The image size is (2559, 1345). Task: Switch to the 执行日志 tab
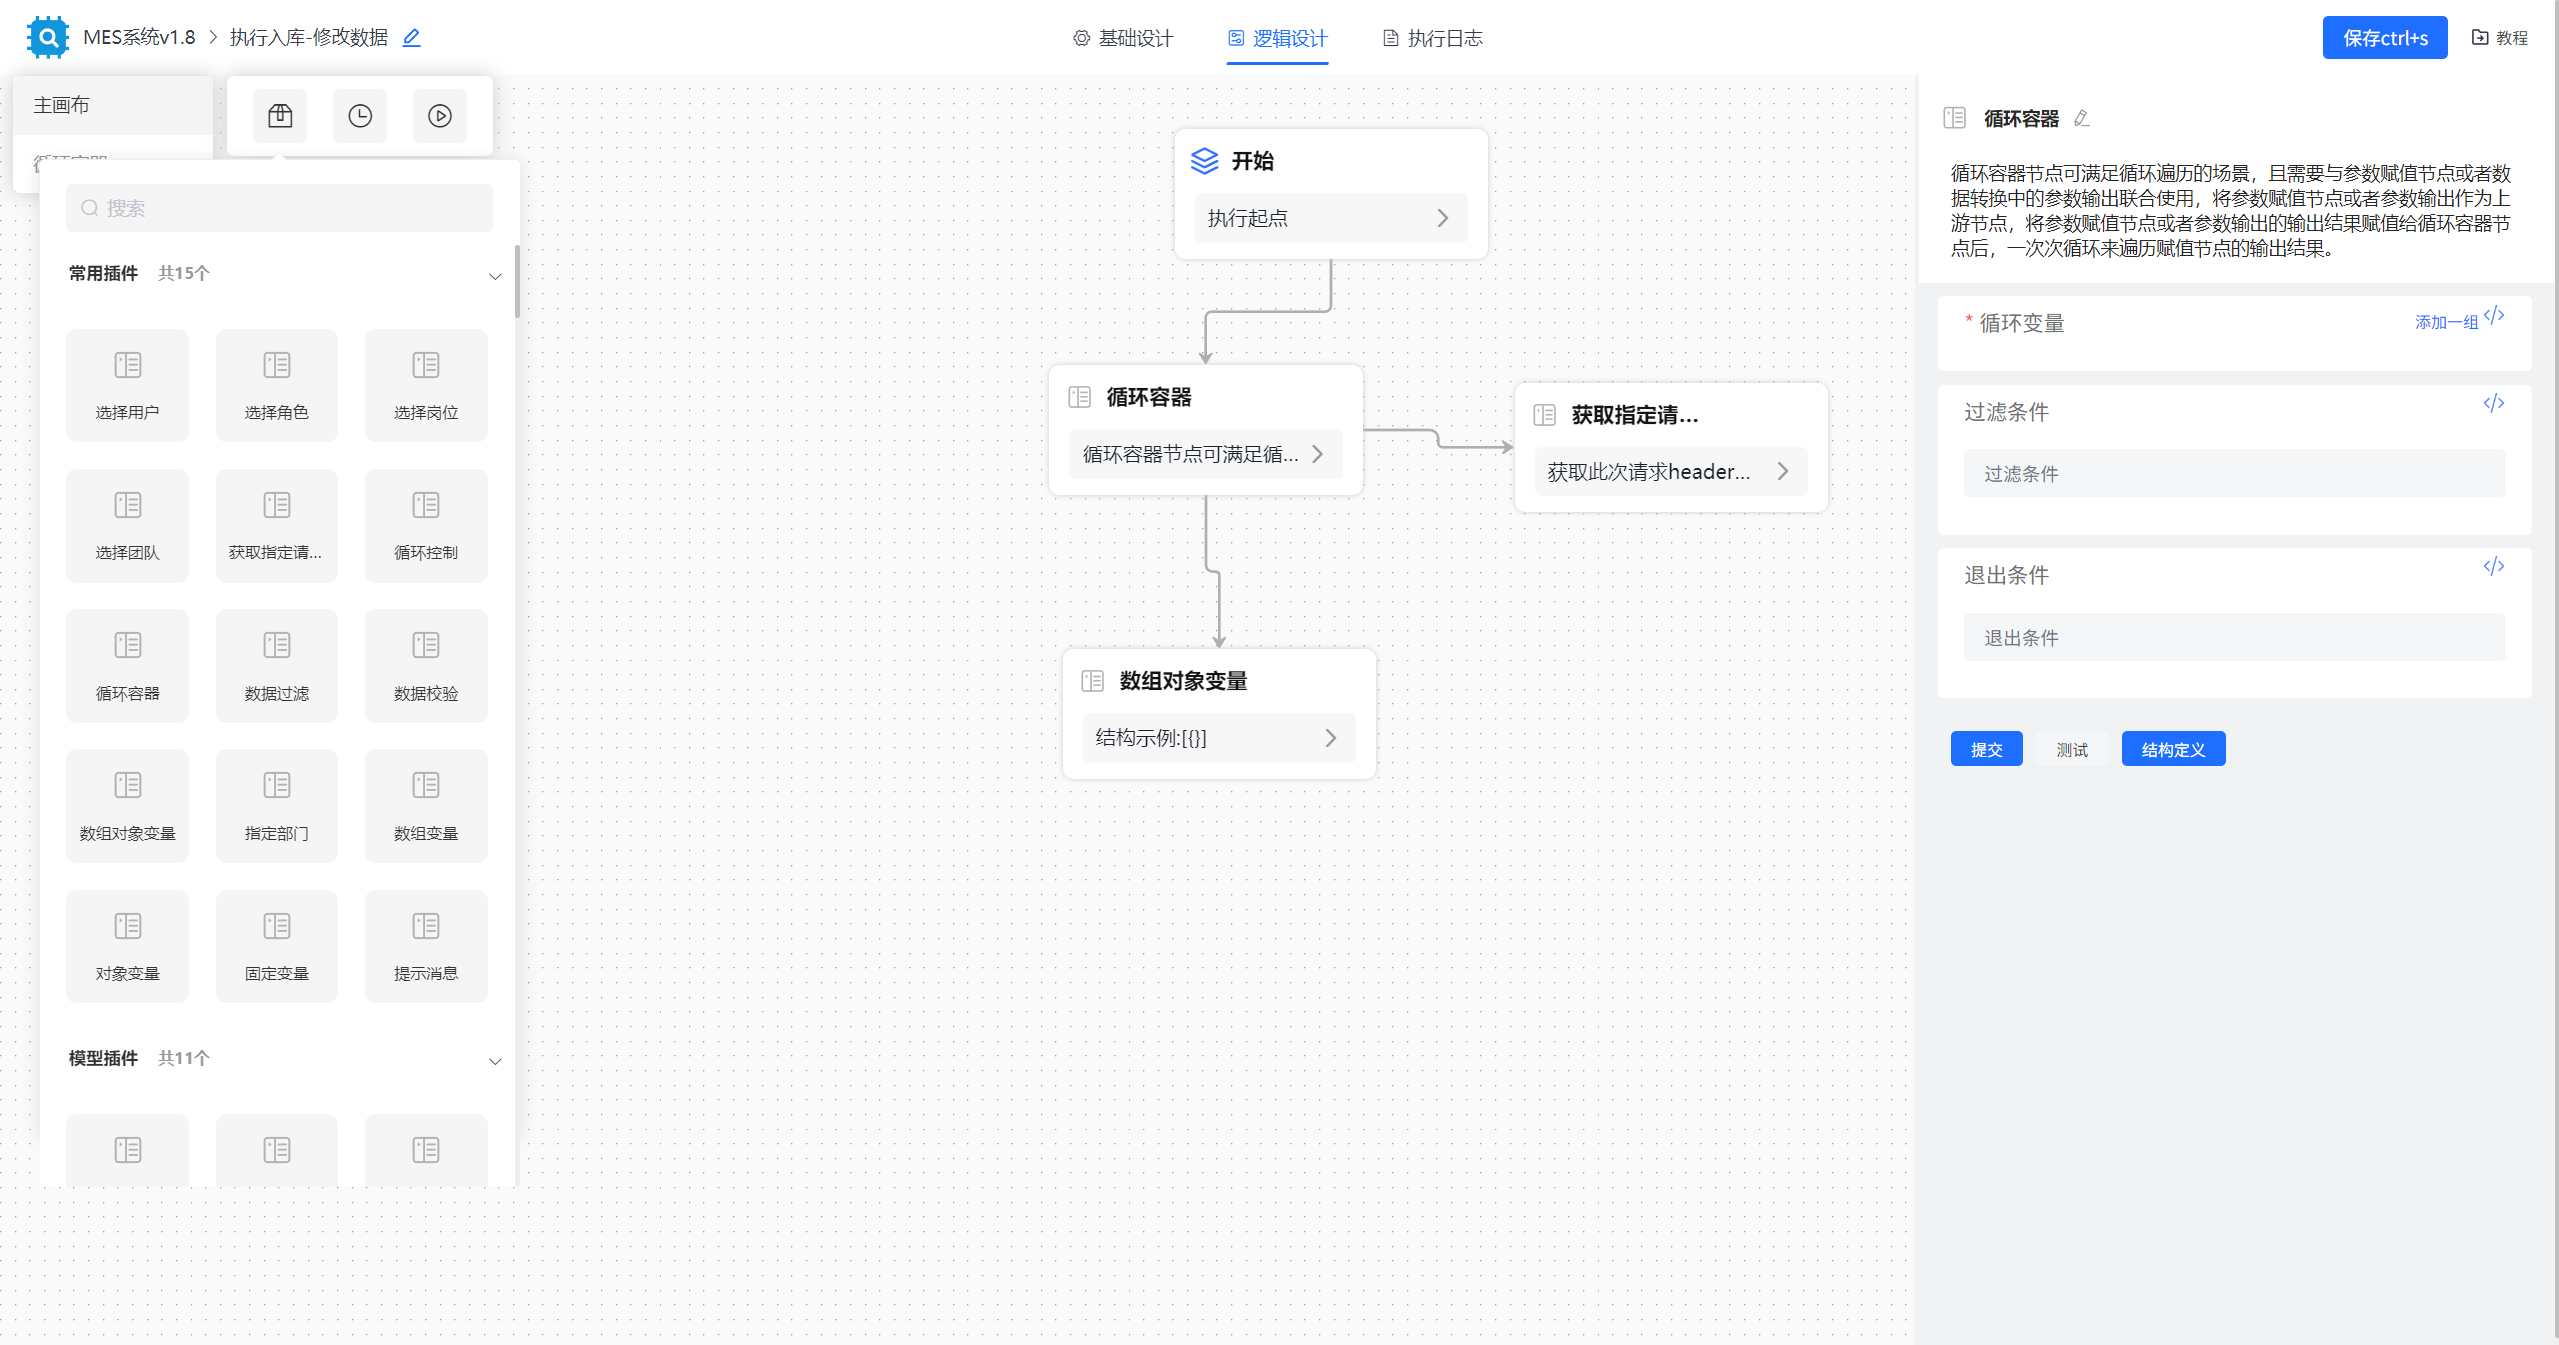click(1431, 38)
